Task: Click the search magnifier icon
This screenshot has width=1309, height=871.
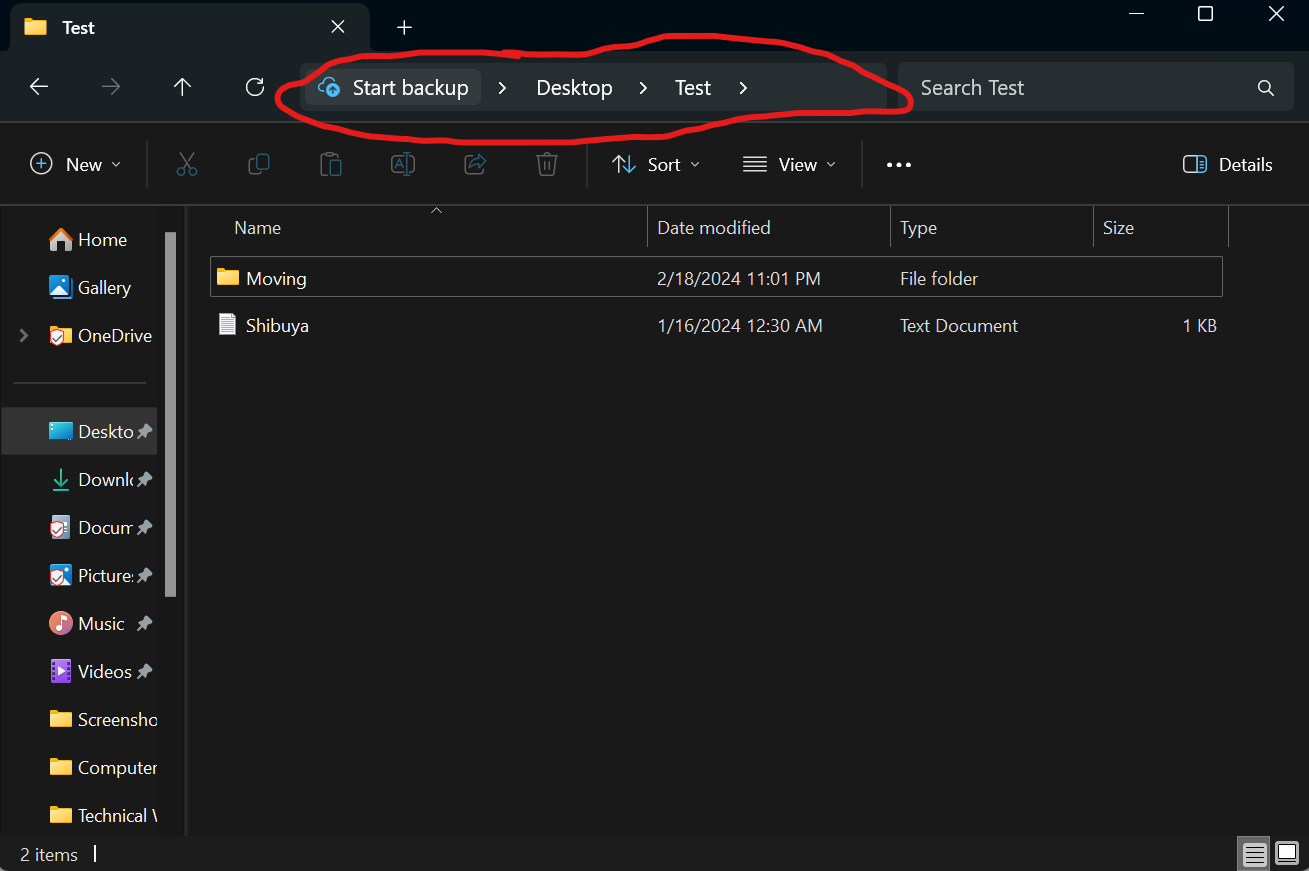Action: tap(1265, 88)
